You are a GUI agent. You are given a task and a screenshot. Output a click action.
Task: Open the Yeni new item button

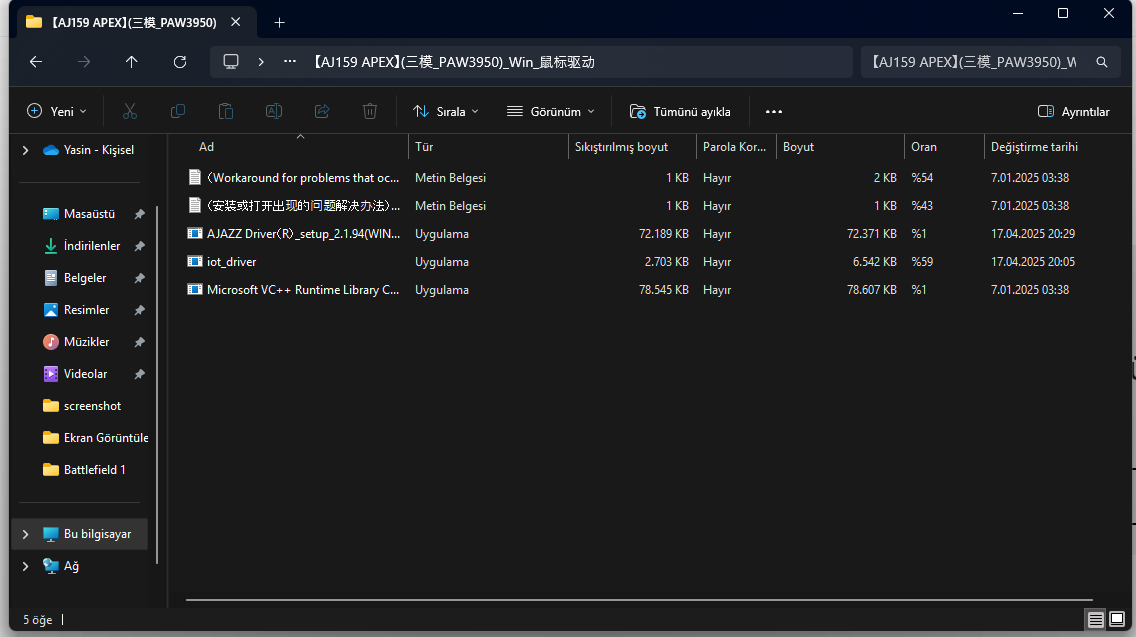57,111
